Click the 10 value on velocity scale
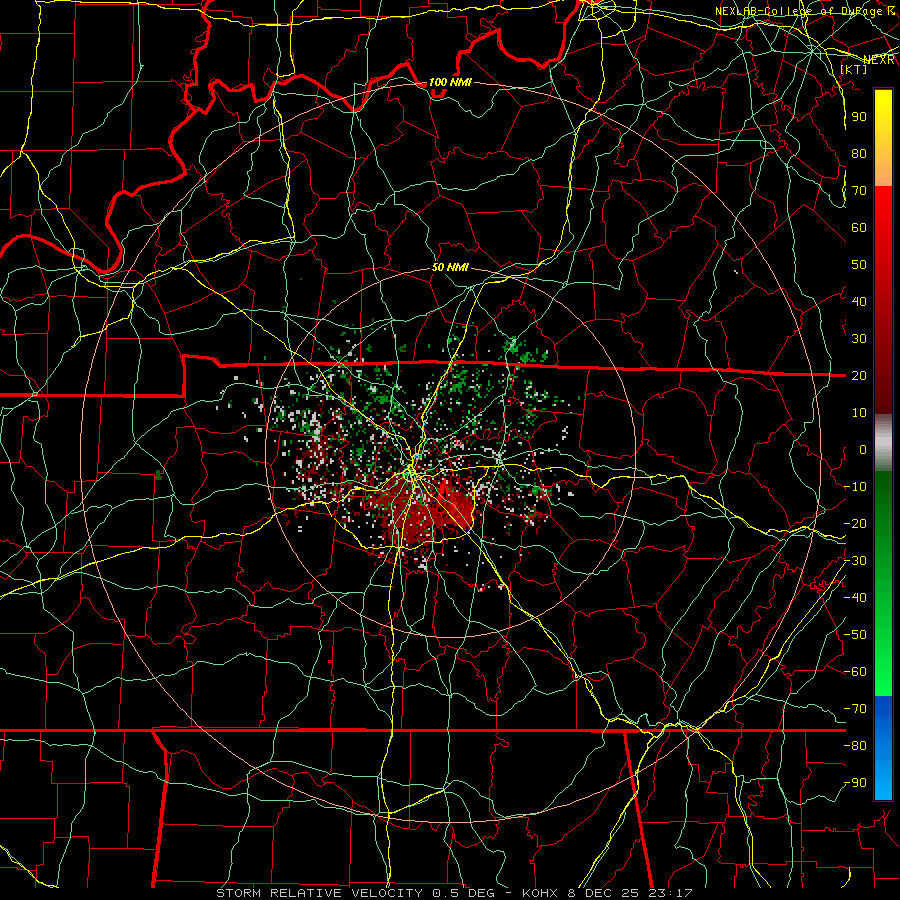Image resolution: width=900 pixels, height=900 pixels. pyautogui.click(x=859, y=413)
